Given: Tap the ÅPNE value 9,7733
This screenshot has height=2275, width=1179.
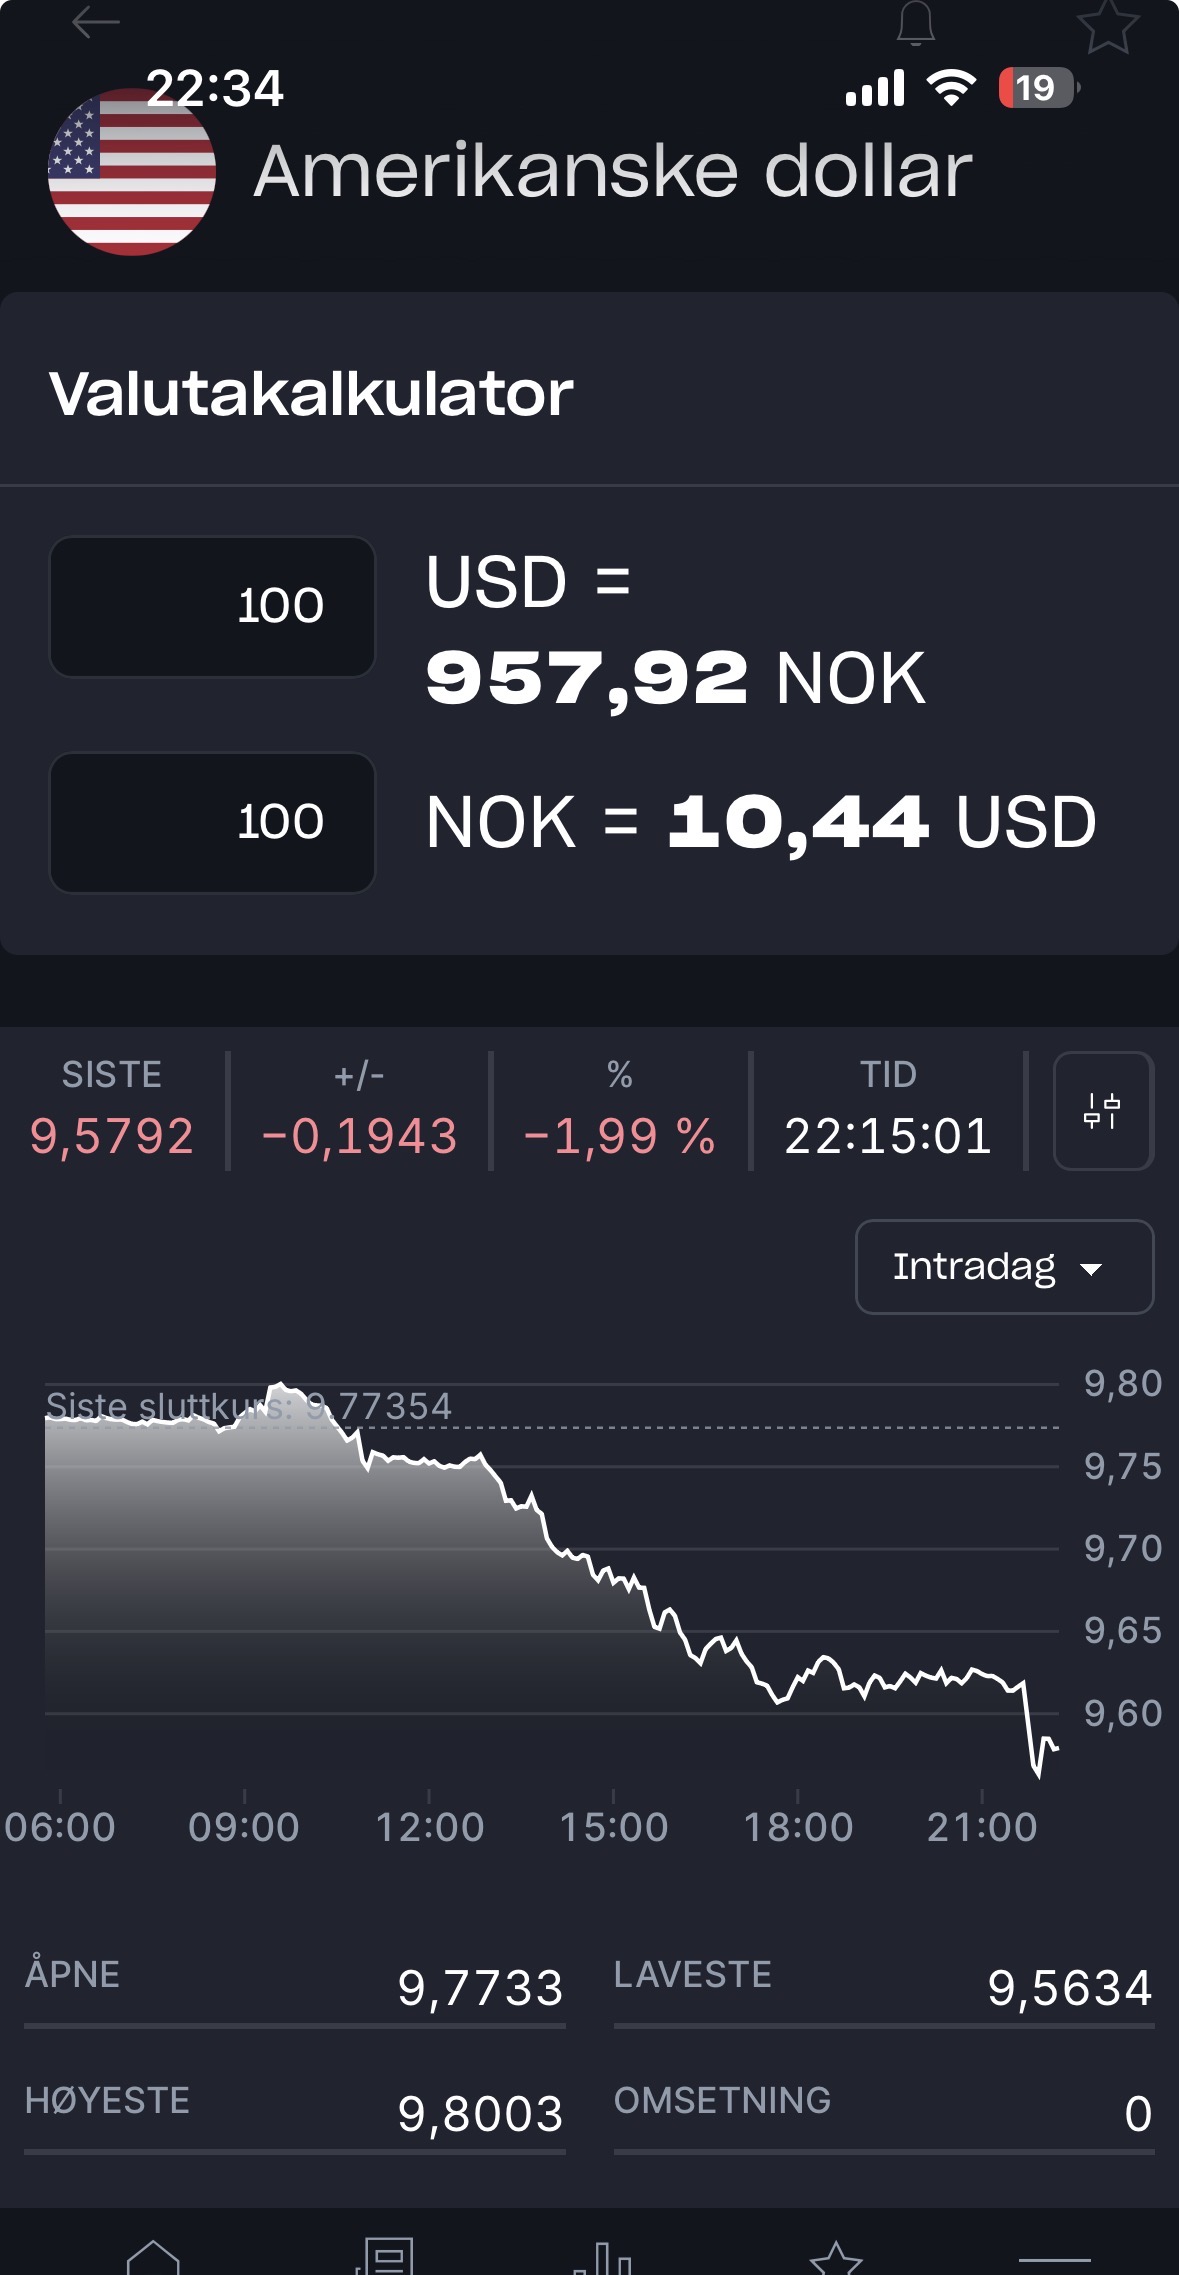Looking at the screenshot, I should [480, 1987].
